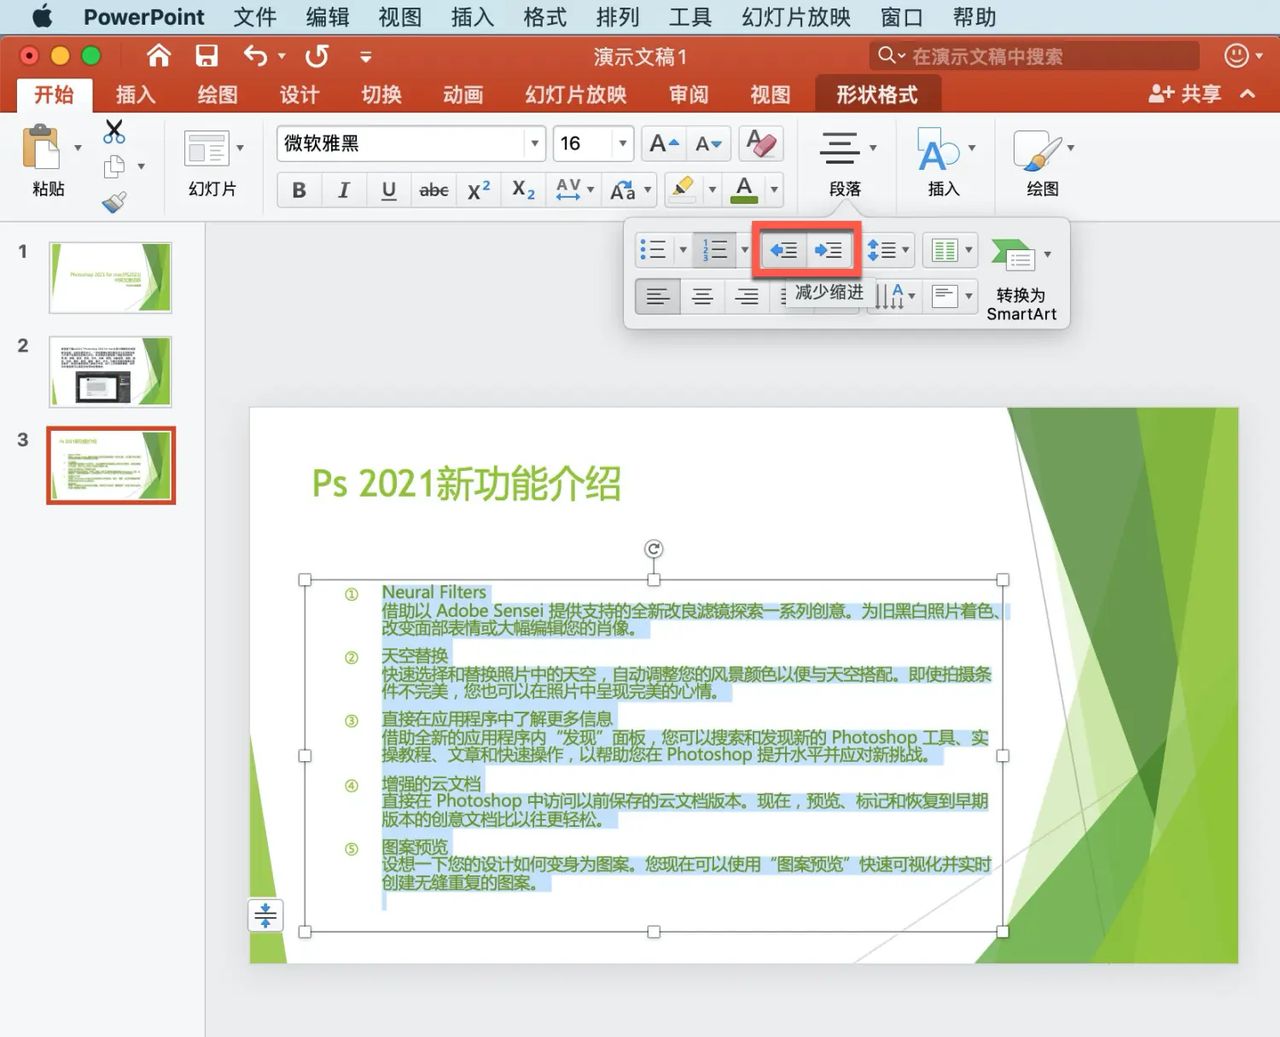1280x1037 pixels.
Task: Redo with the circular arrow icon
Action: tap(317, 56)
